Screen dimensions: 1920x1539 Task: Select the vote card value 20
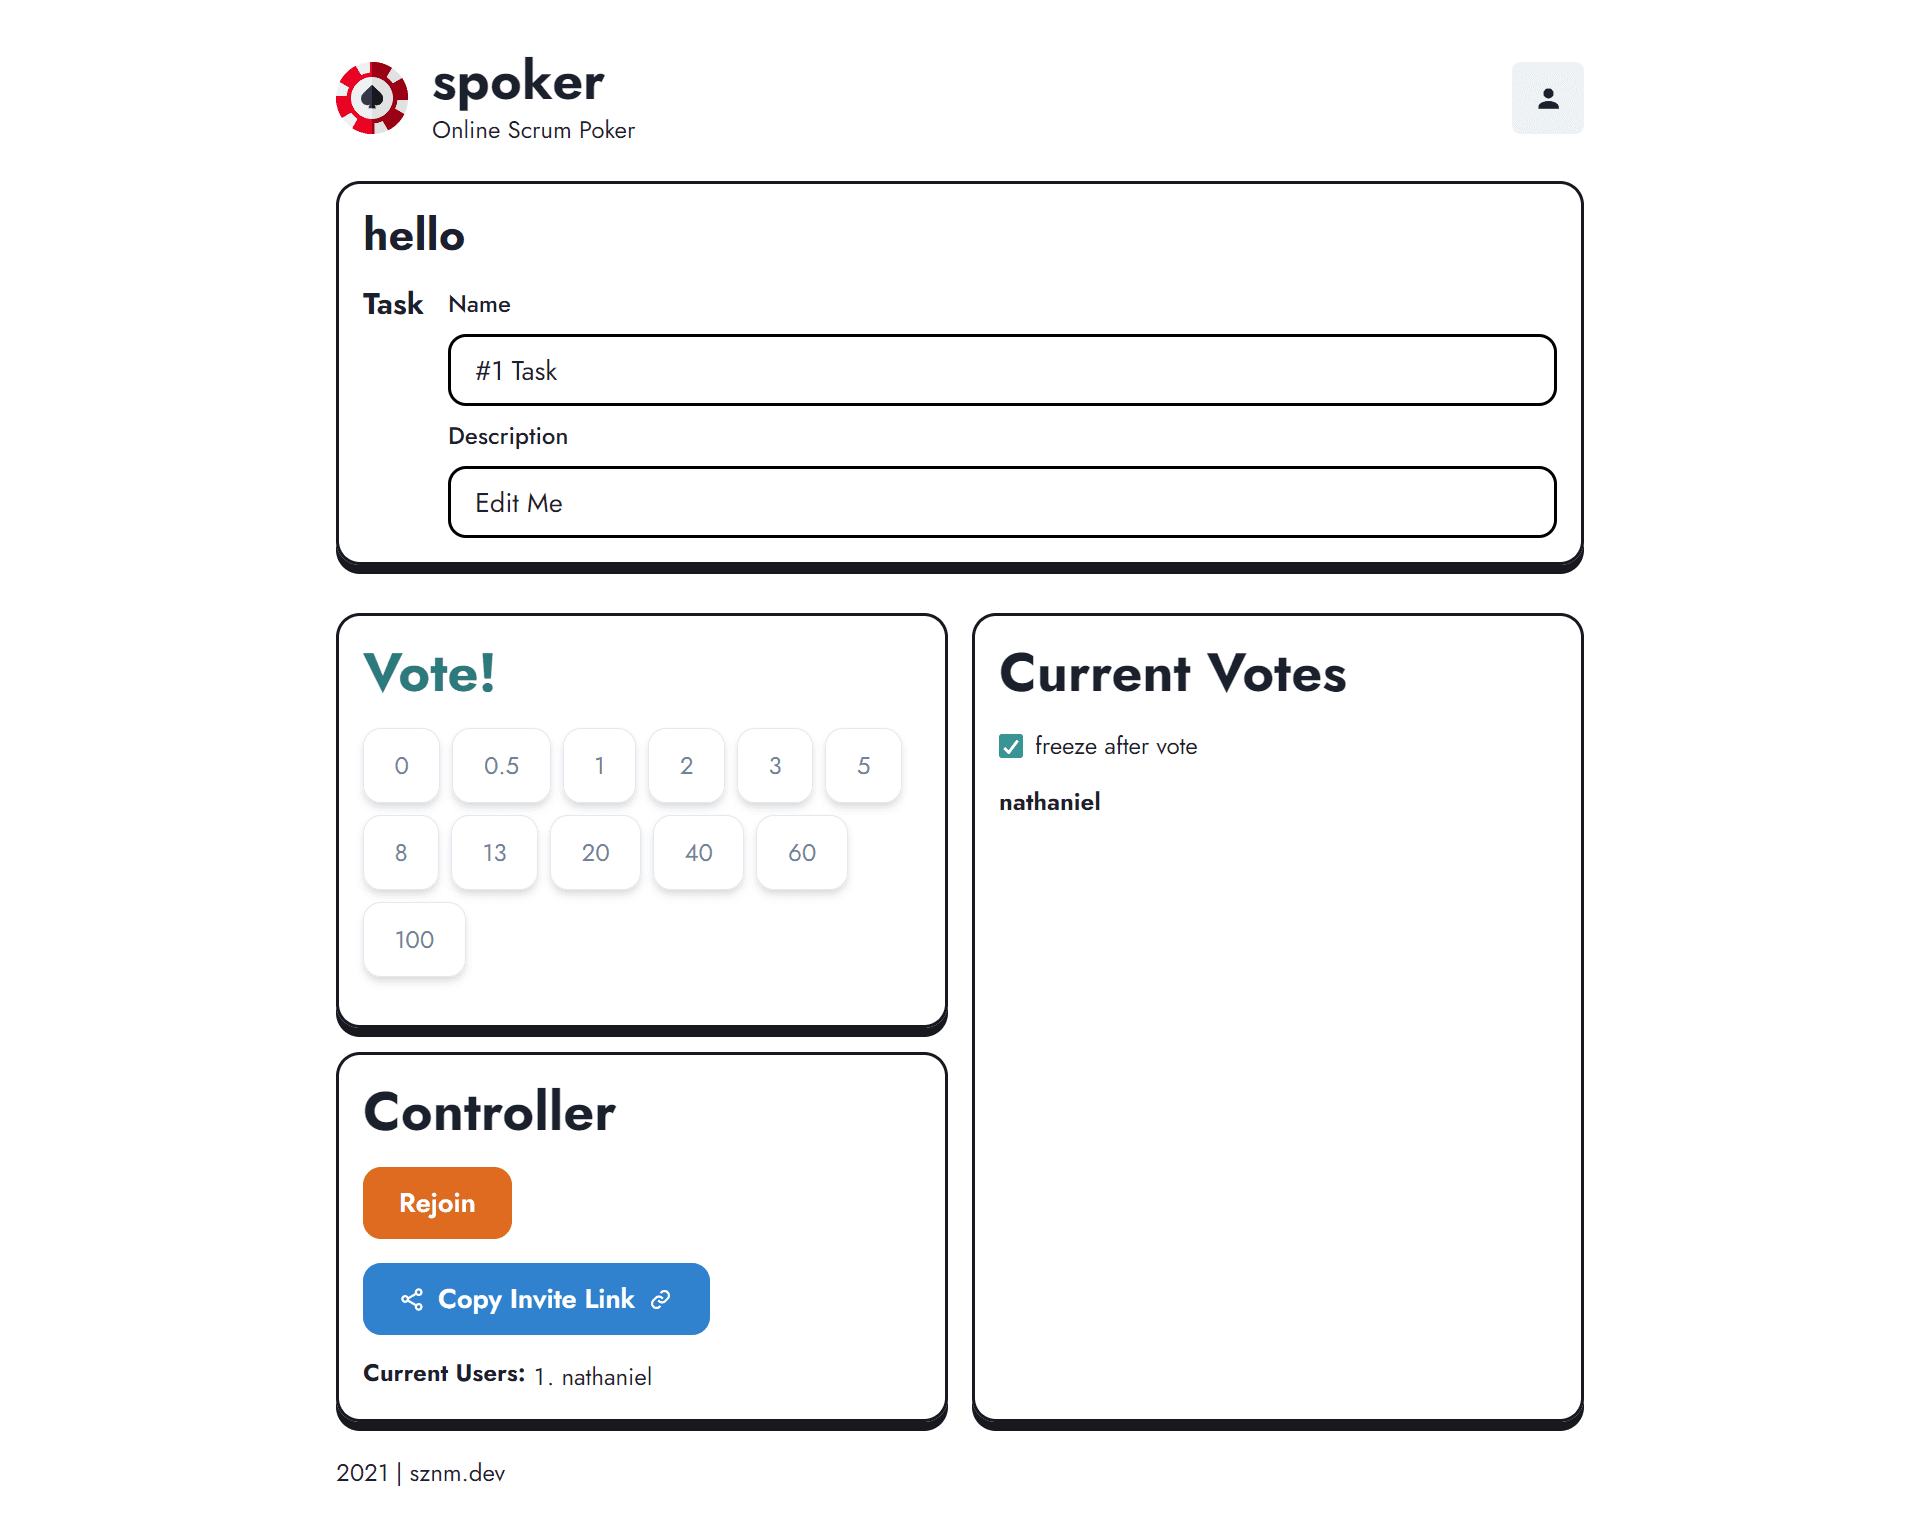(x=597, y=851)
